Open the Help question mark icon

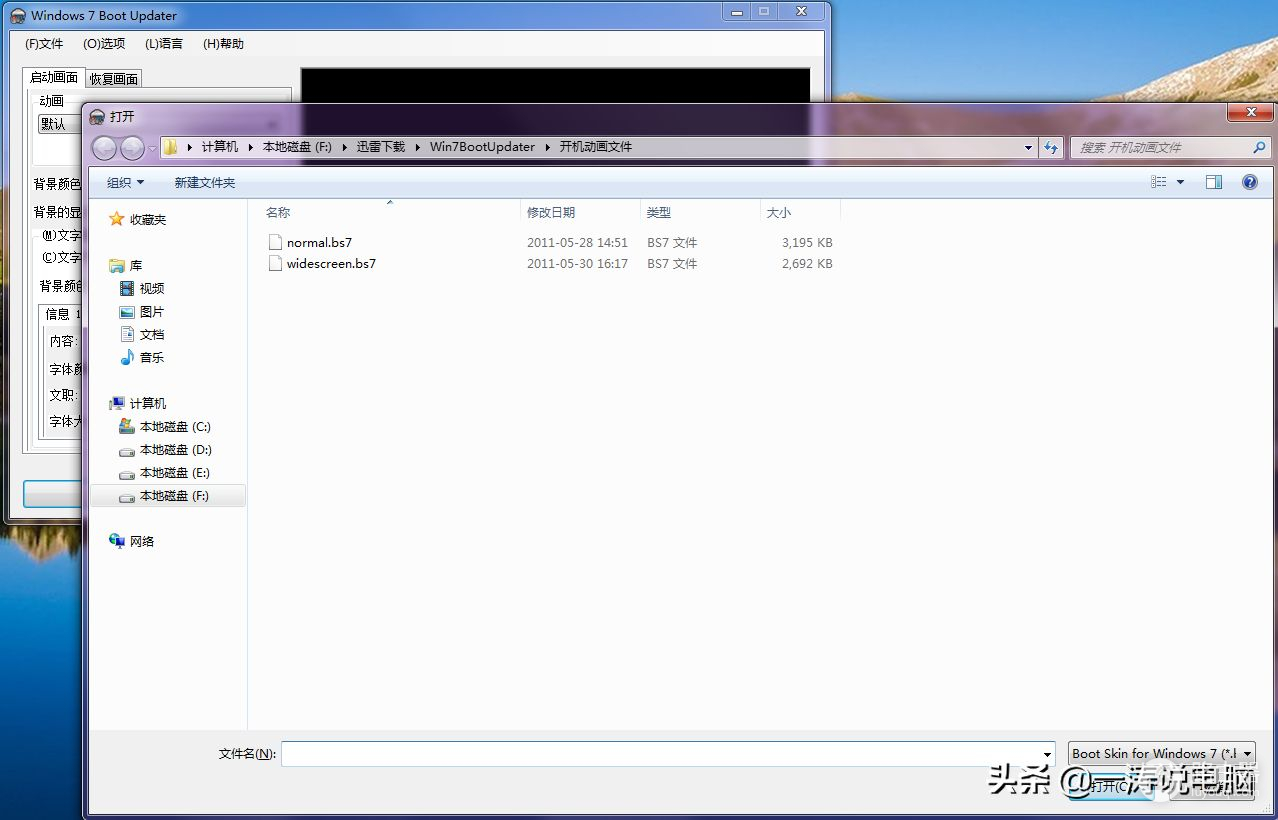[x=1249, y=182]
